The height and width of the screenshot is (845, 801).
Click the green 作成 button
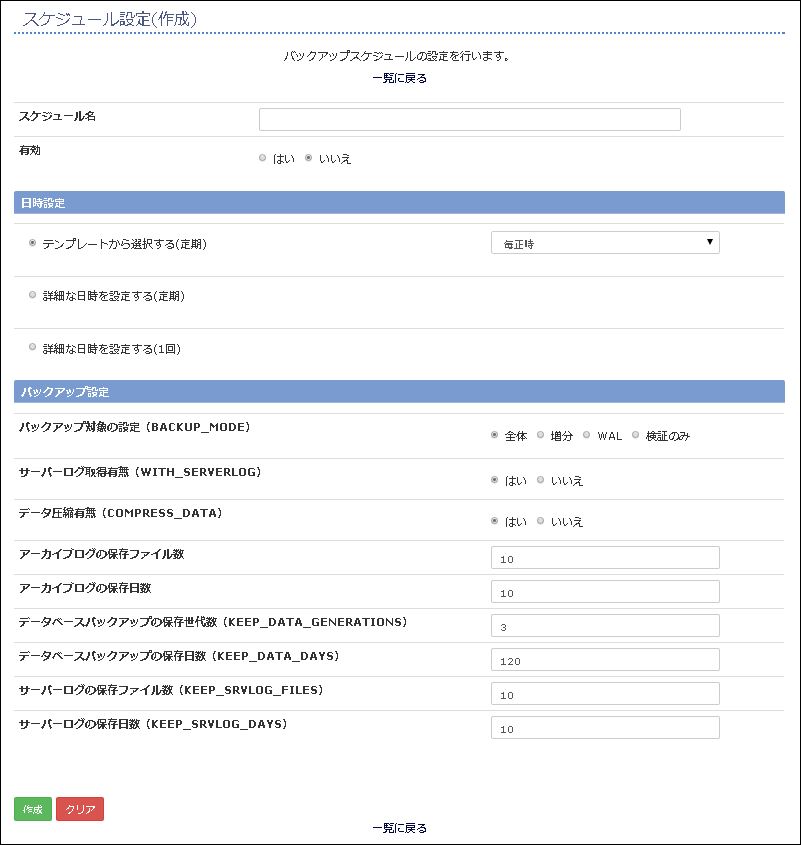pyautogui.click(x=33, y=809)
